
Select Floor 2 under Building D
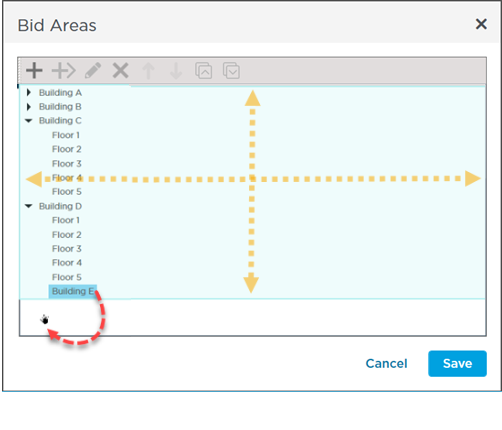tap(67, 235)
